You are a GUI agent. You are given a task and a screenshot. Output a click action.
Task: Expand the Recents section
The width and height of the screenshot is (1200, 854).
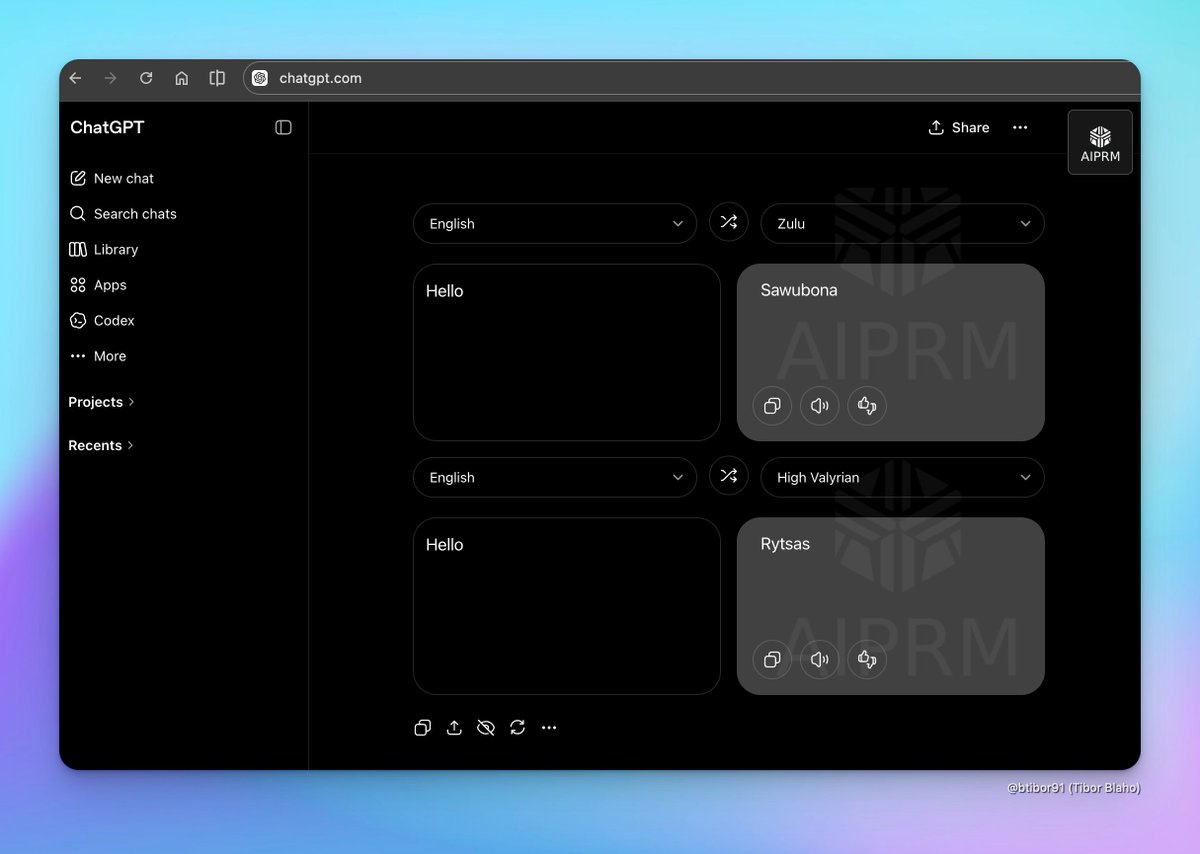point(101,446)
